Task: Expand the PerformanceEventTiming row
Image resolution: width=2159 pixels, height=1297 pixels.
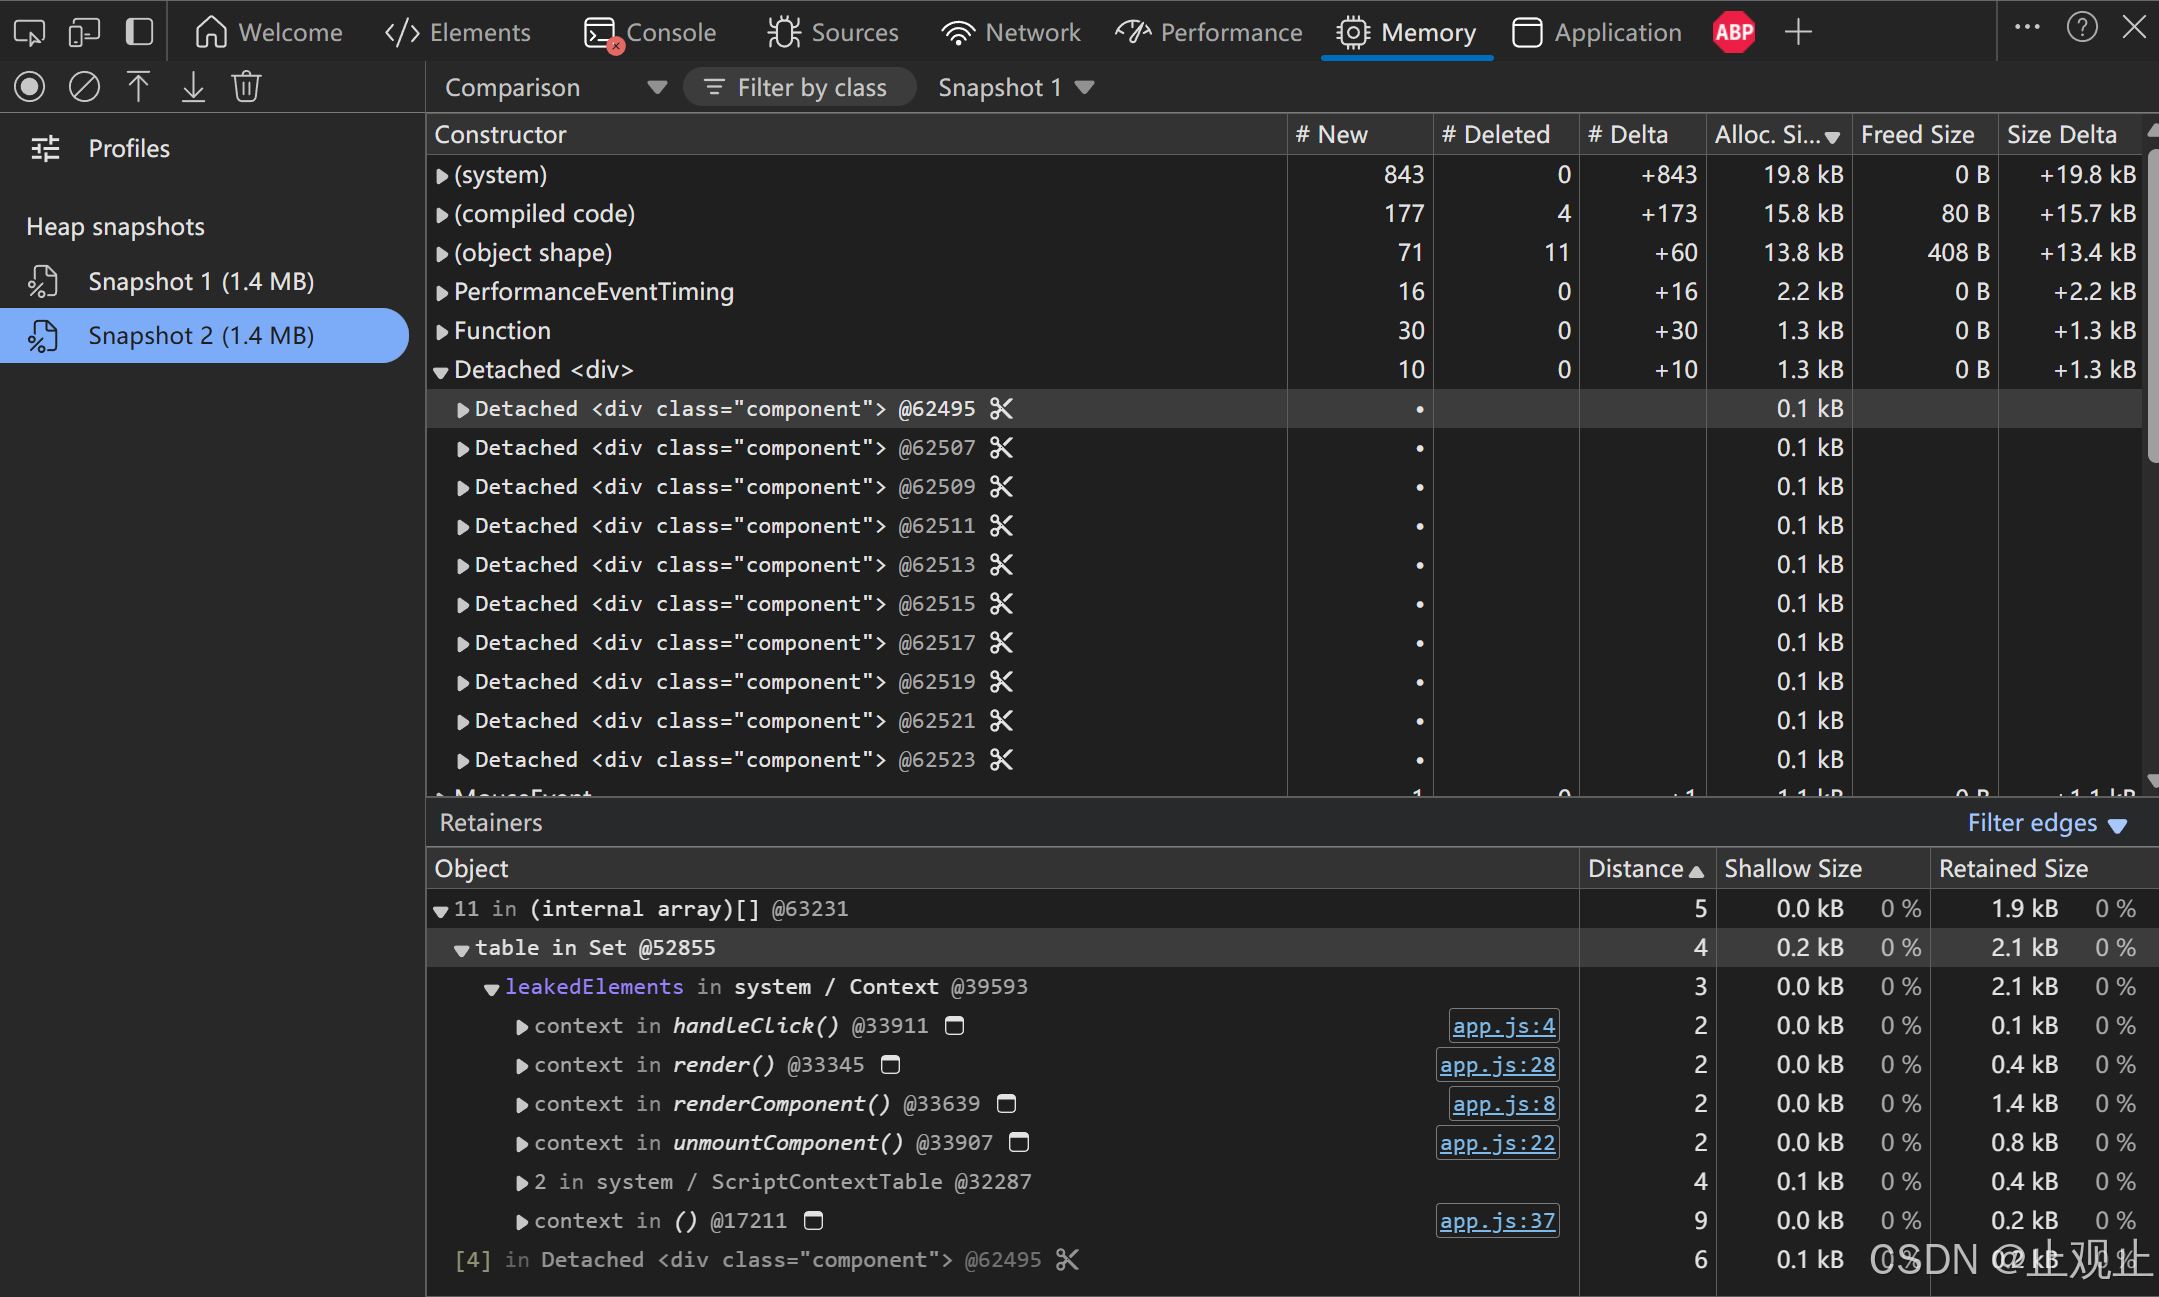Action: 442,293
